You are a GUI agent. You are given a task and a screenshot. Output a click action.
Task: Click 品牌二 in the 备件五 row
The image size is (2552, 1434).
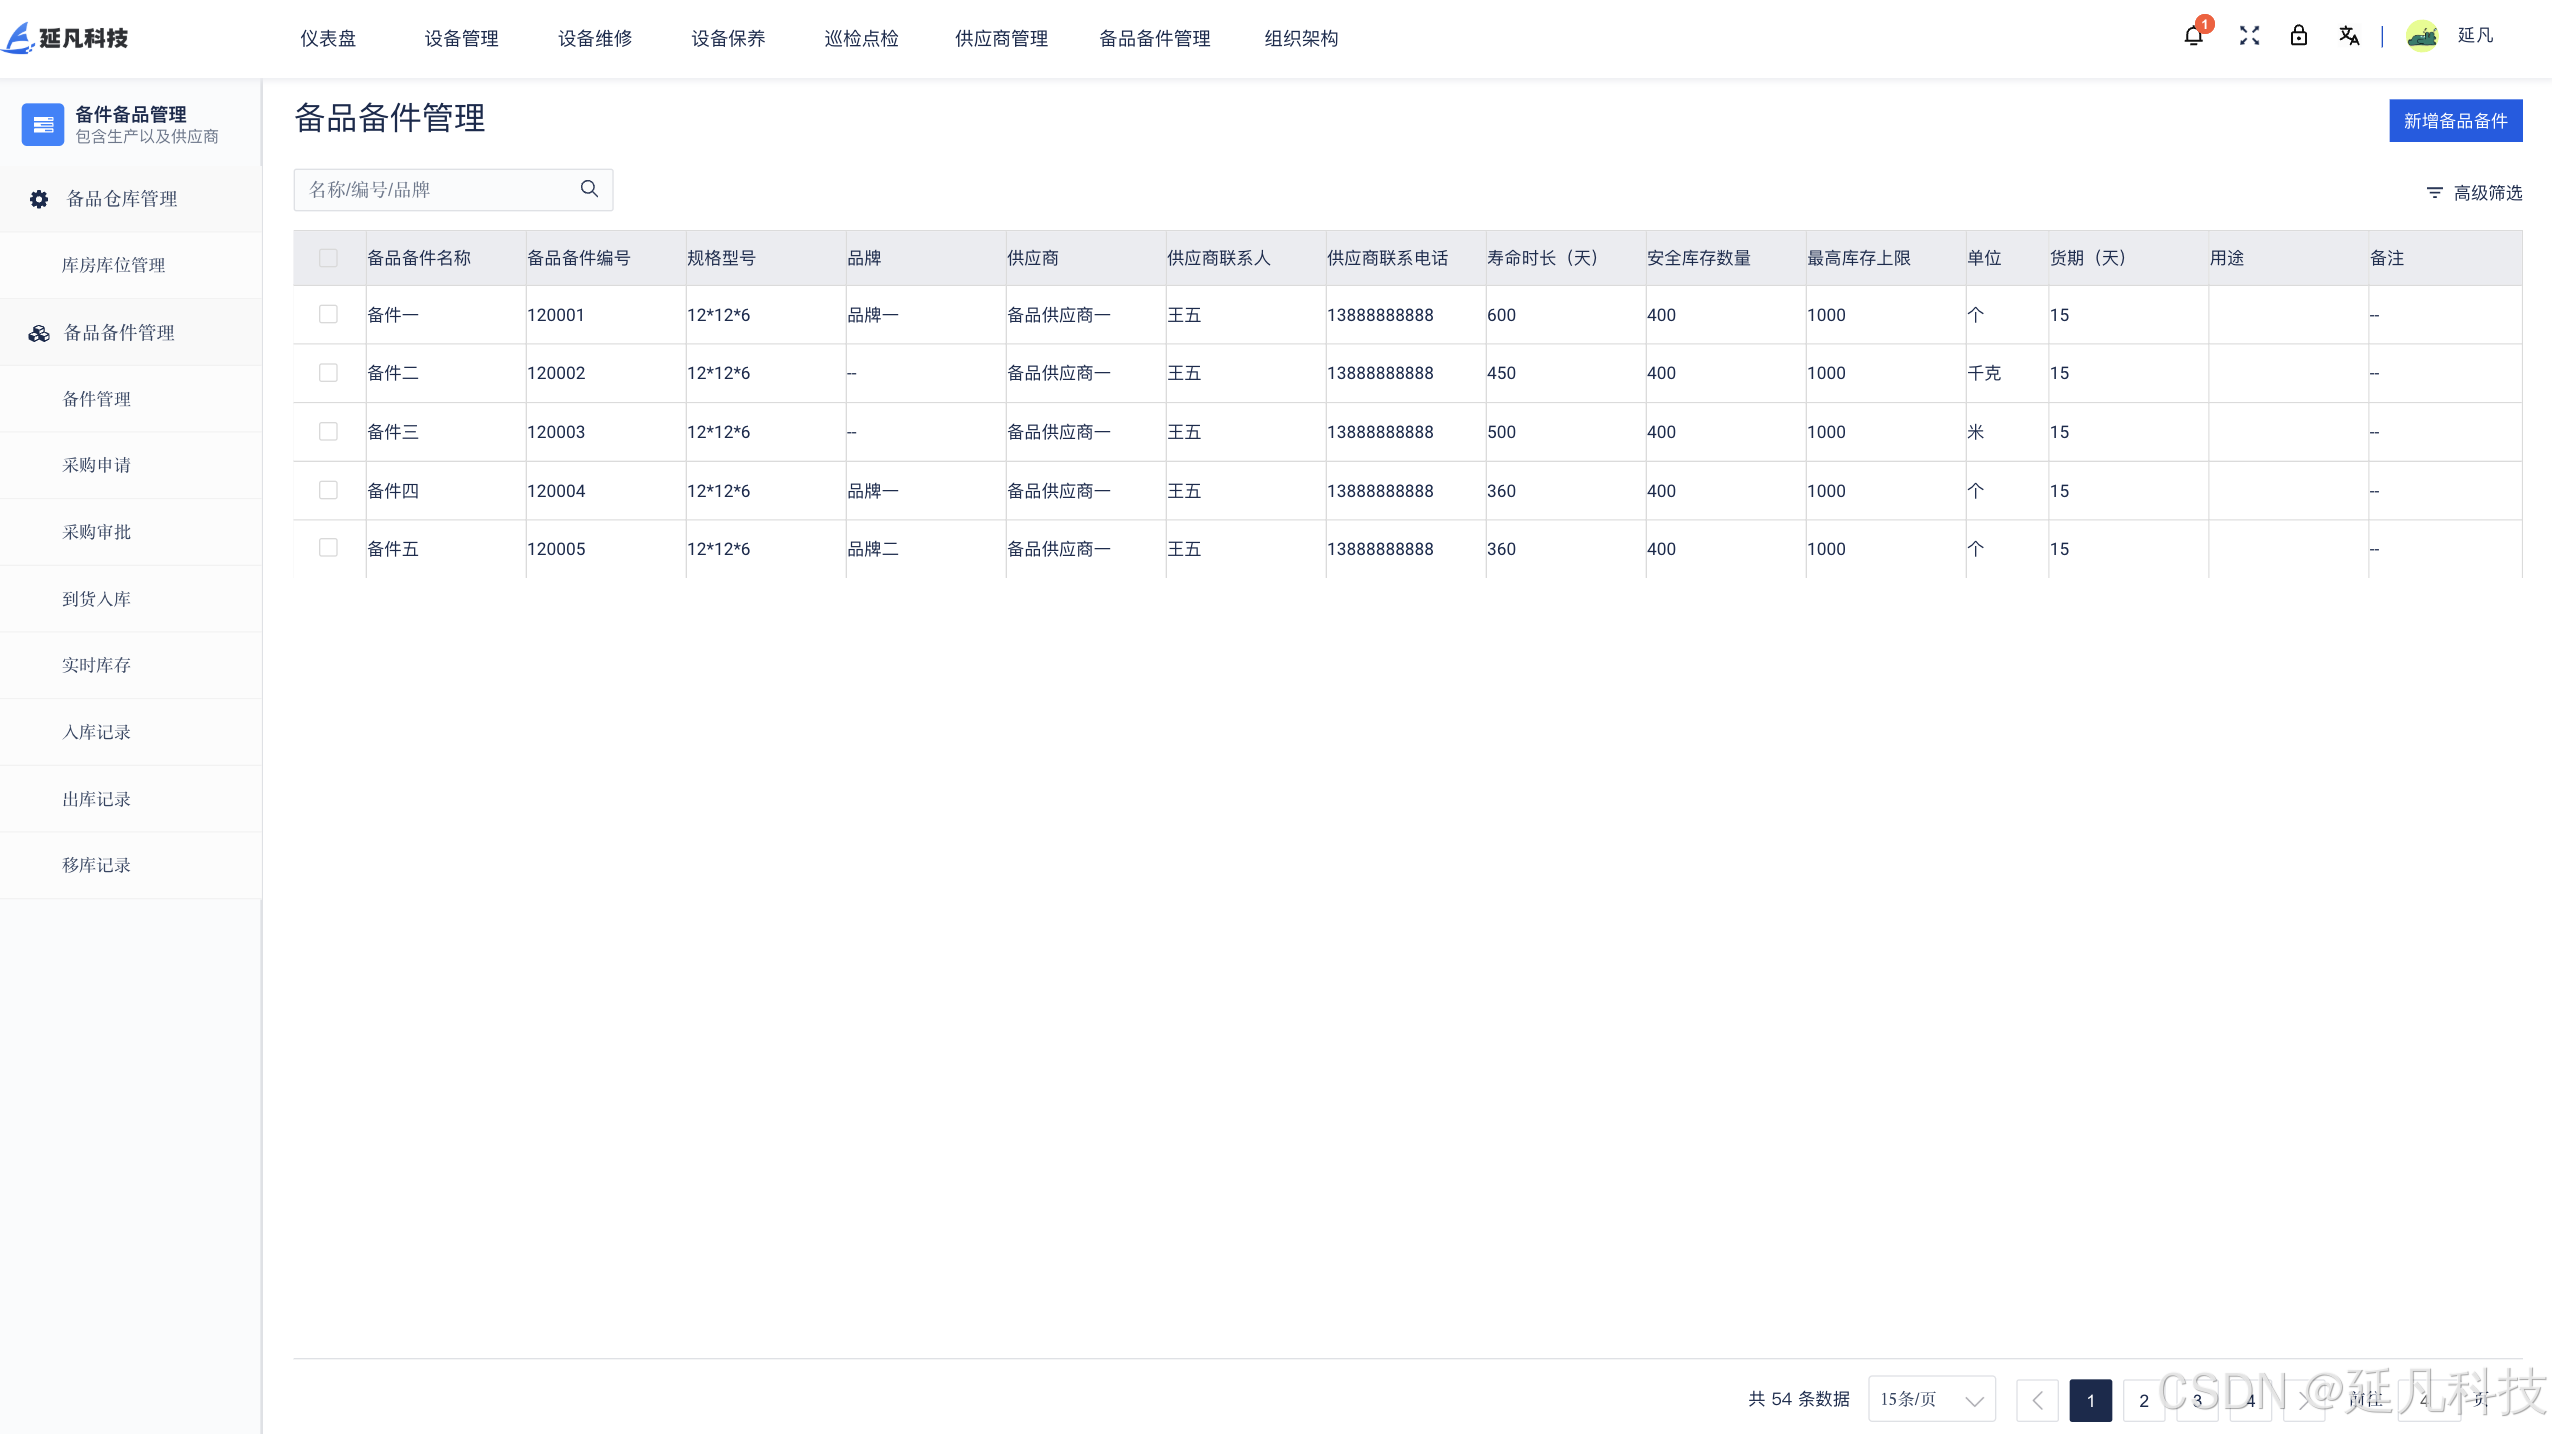tap(873, 549)
